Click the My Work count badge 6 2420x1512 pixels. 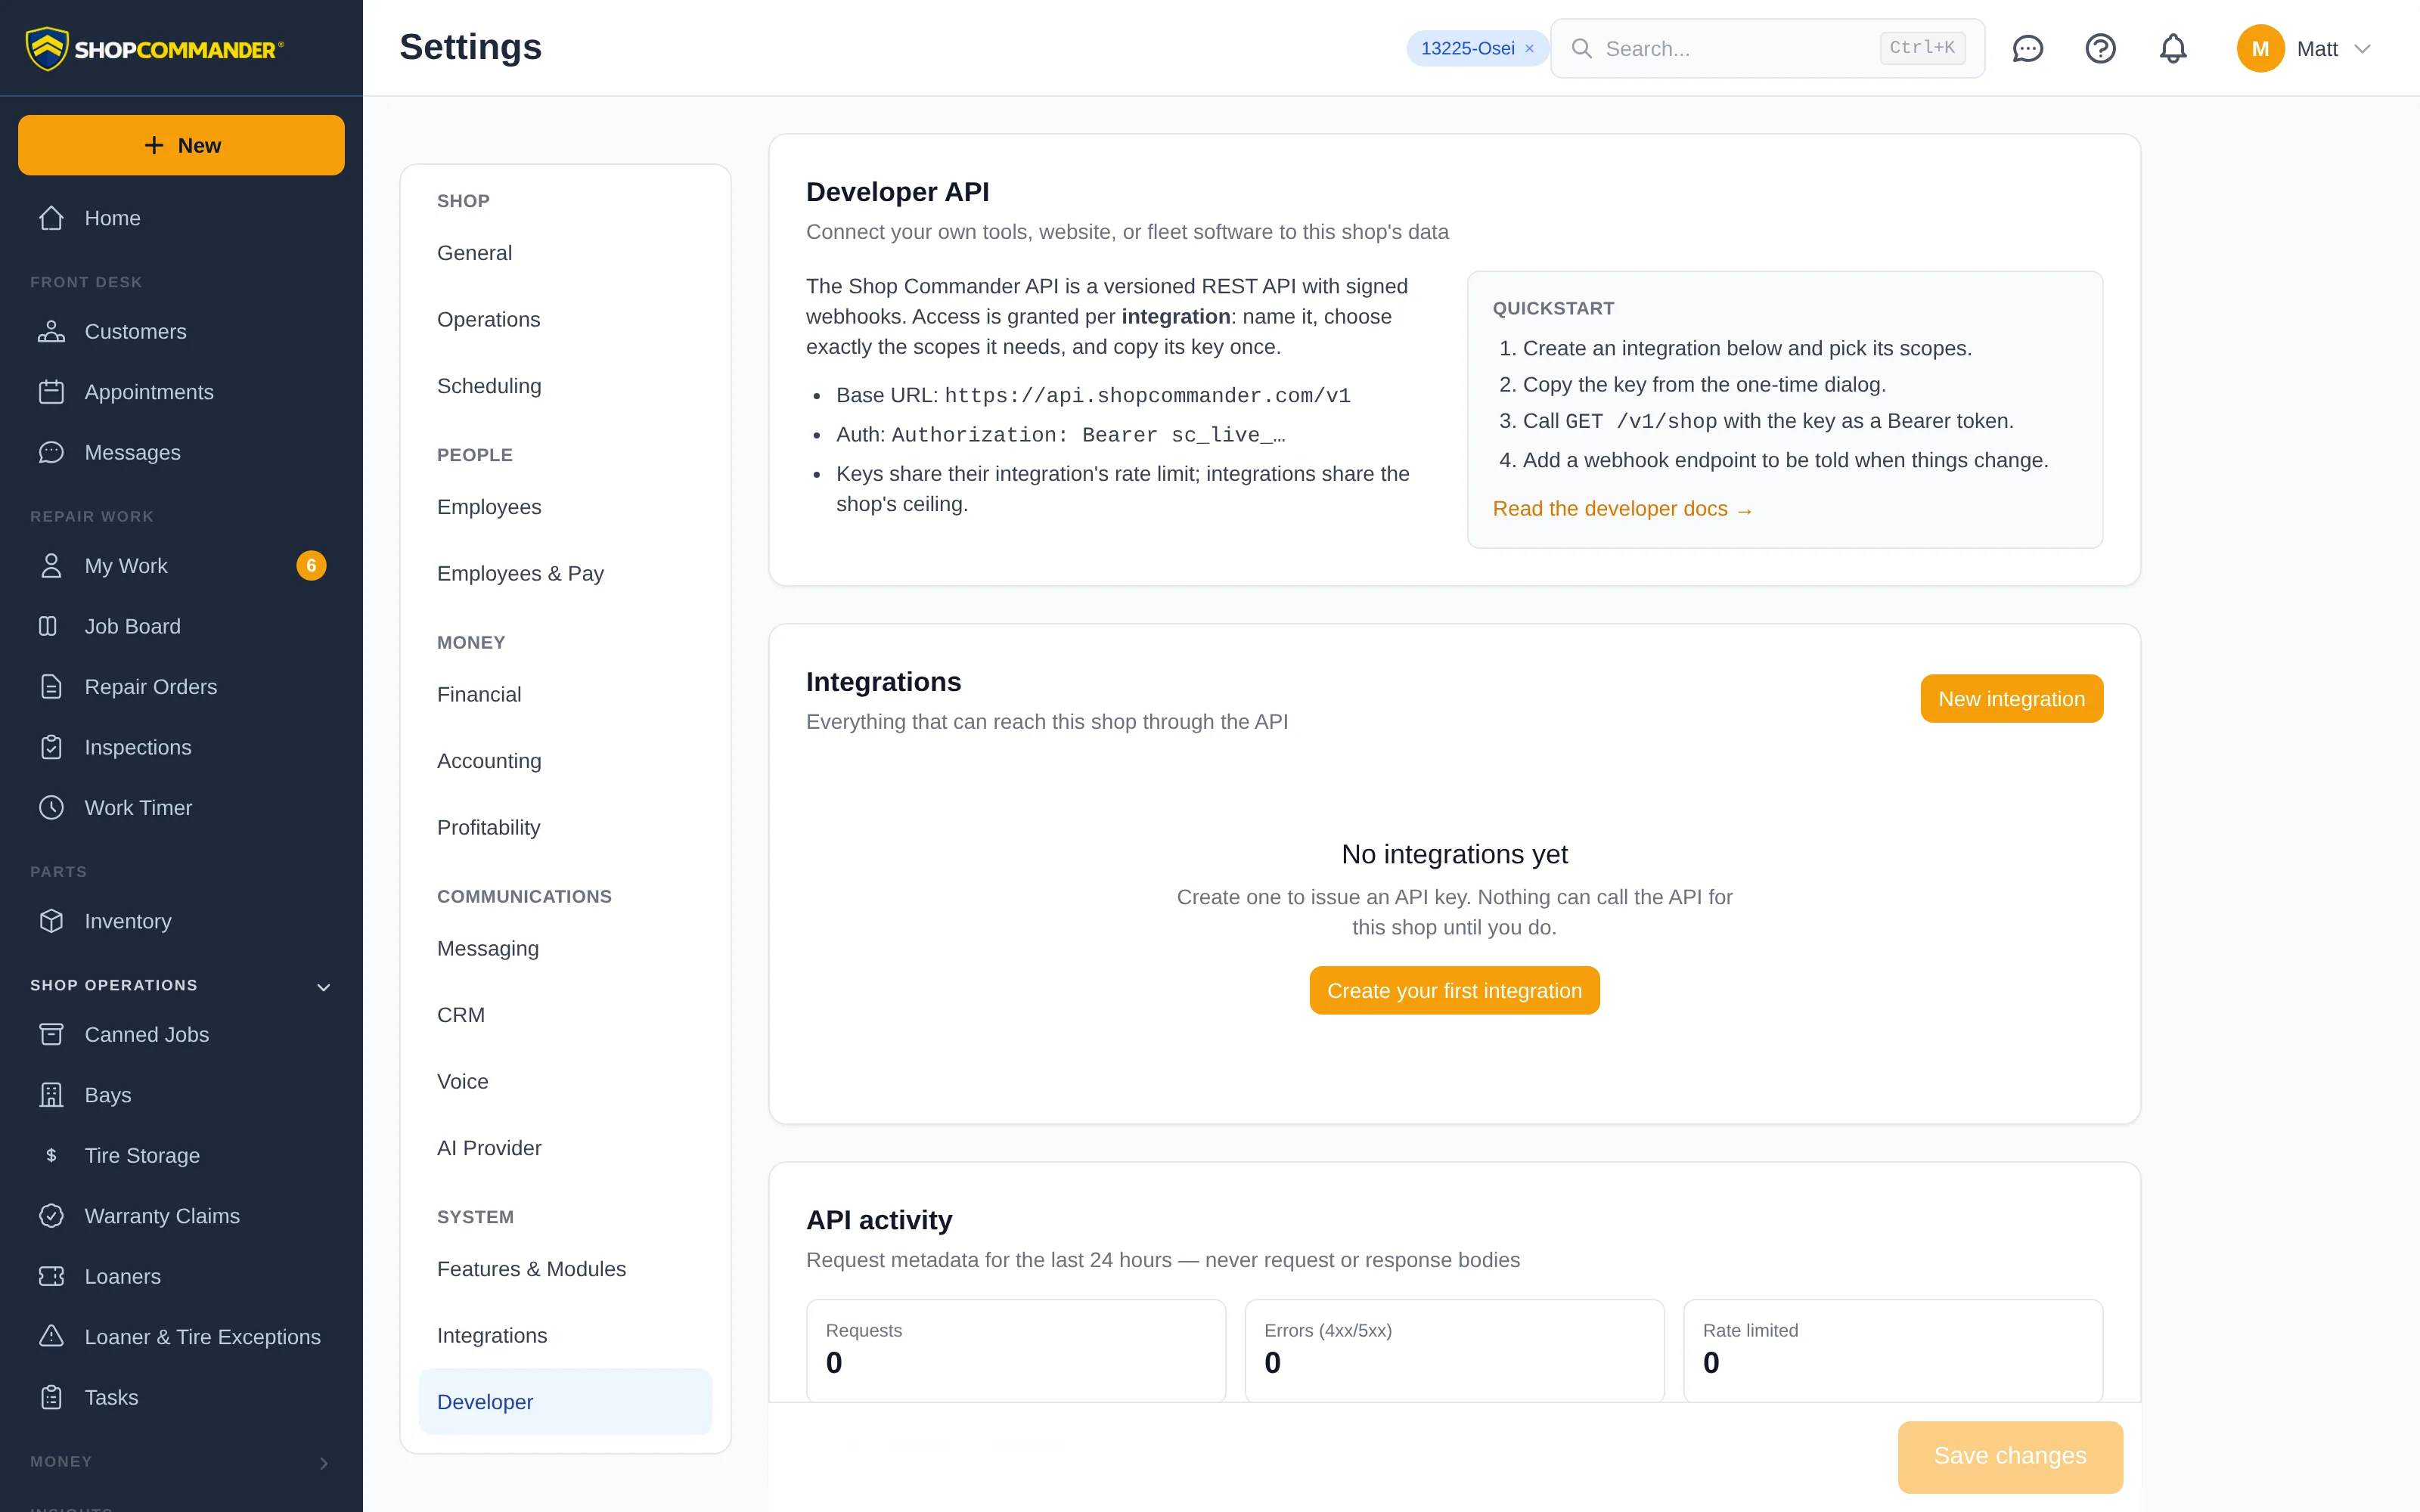(311, 566)
